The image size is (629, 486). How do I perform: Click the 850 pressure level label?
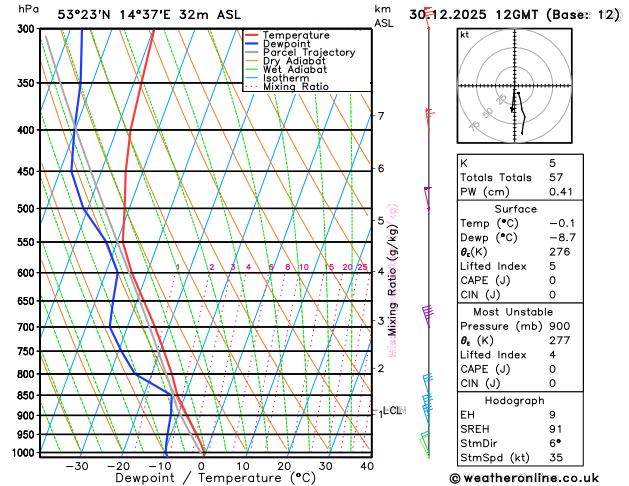[x=28, y=395]
